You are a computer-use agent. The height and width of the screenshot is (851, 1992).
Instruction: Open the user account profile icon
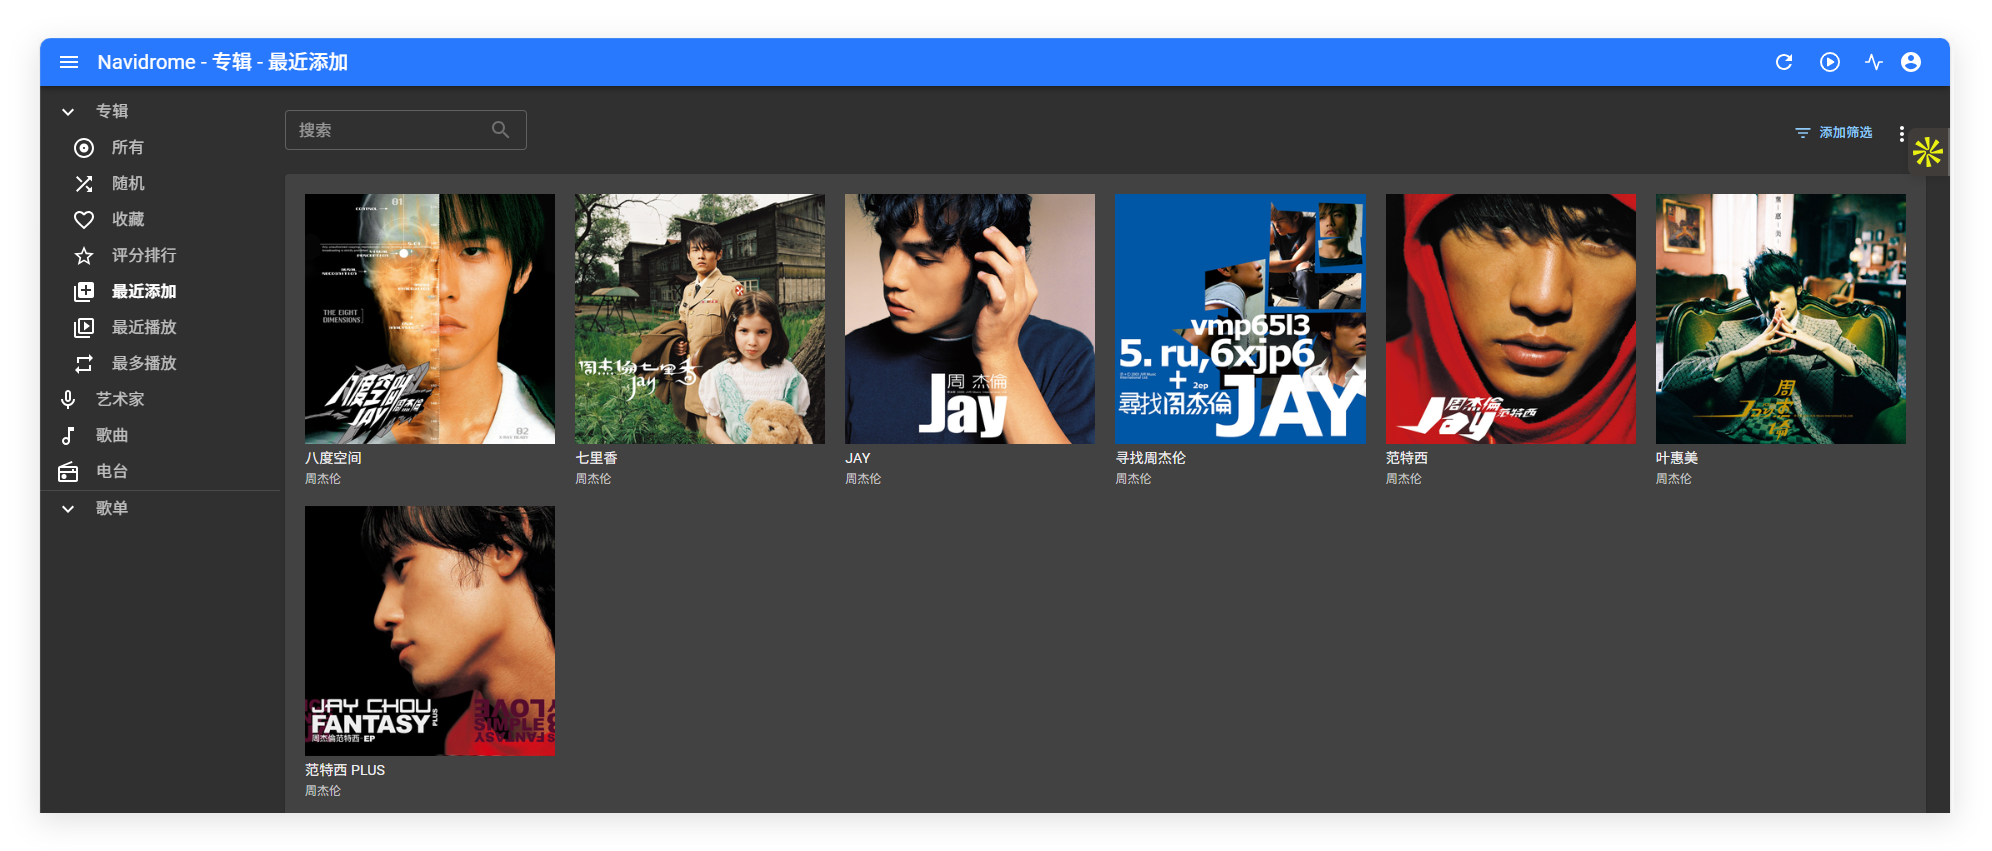(x=1910, y=62)
